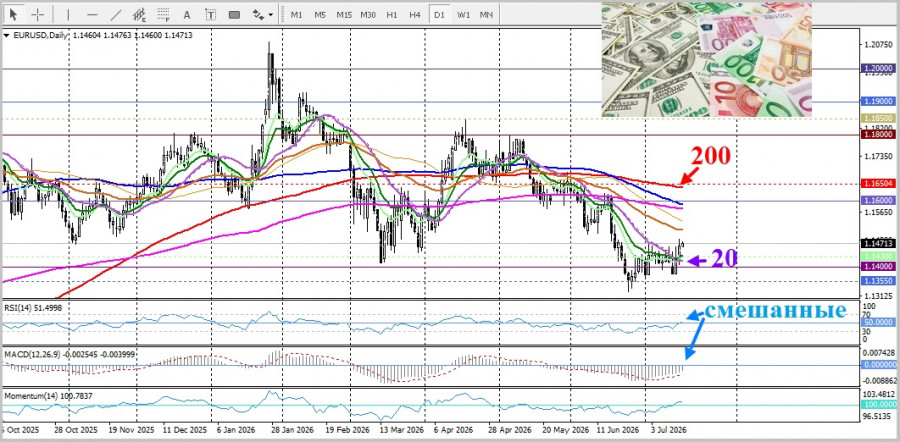The width and height of the screenshot is (900, 442).
Task: Open the arrows tool dropdown arrow
Action: click(x=270, y=15)
